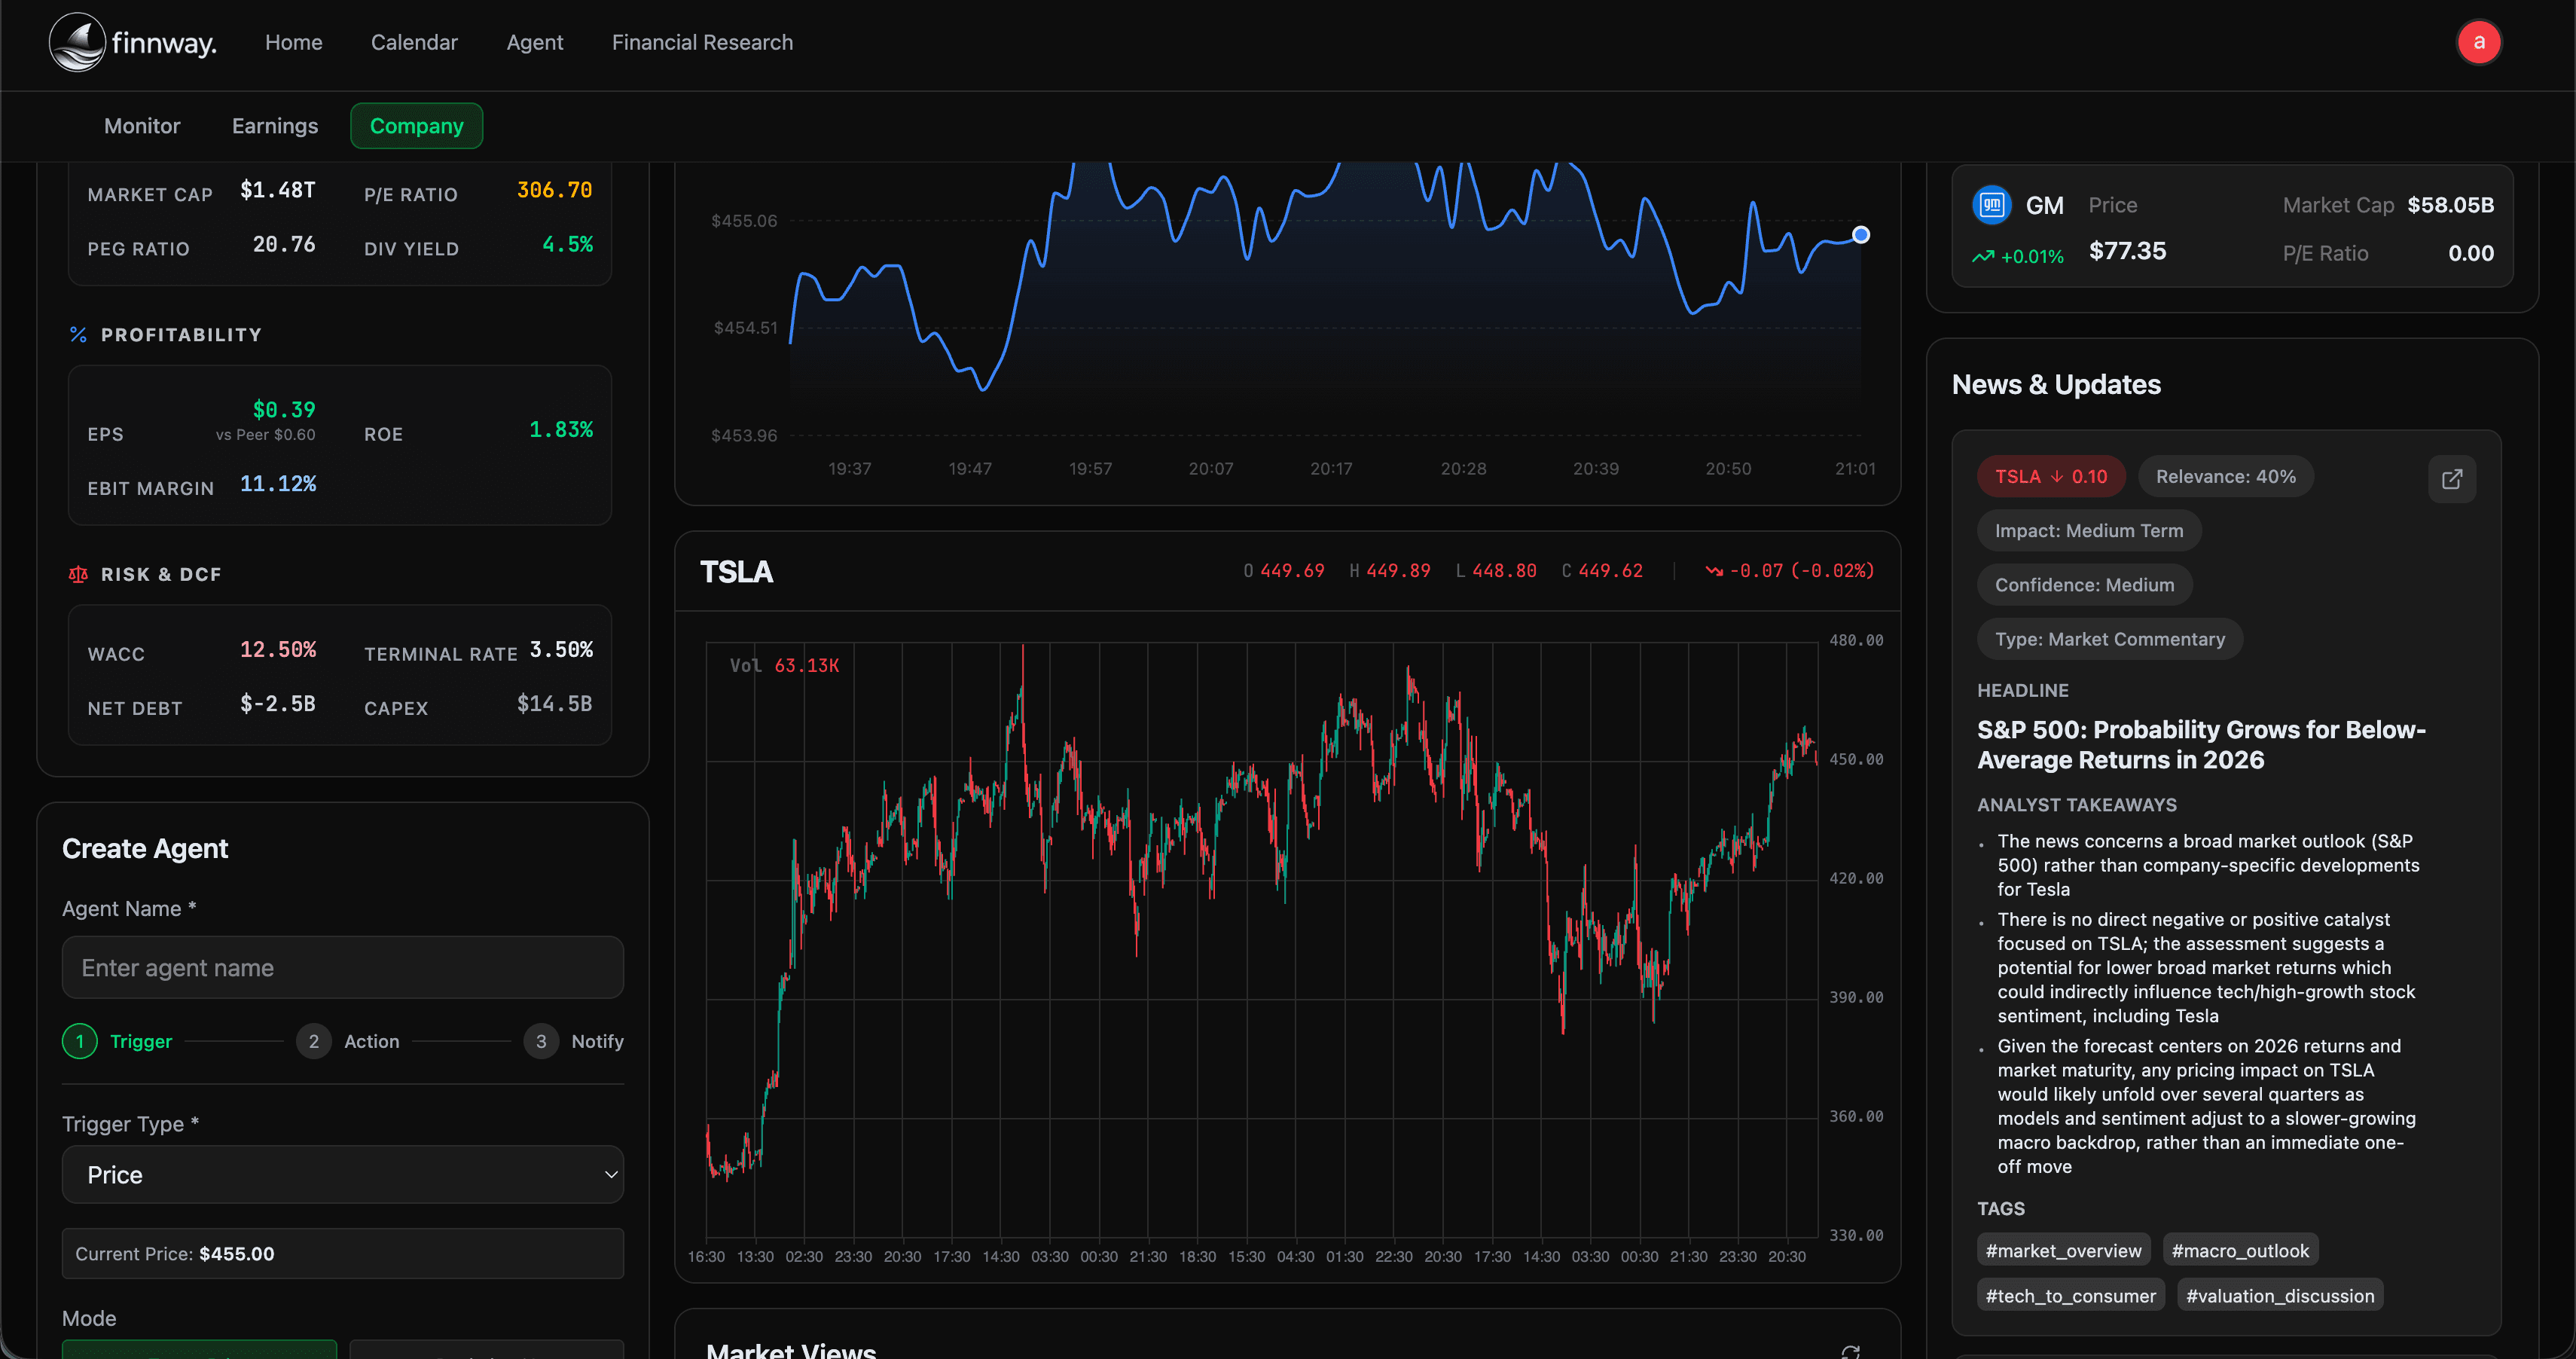
Task: Go to step 1 Trigger
Action: (80, 1041)
